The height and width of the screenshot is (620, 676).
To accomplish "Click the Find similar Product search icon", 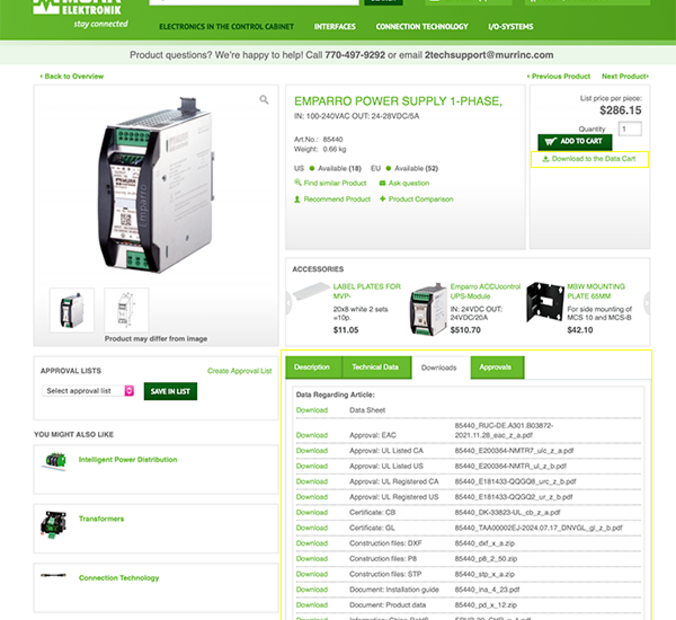I will click(x=297, y=182).
